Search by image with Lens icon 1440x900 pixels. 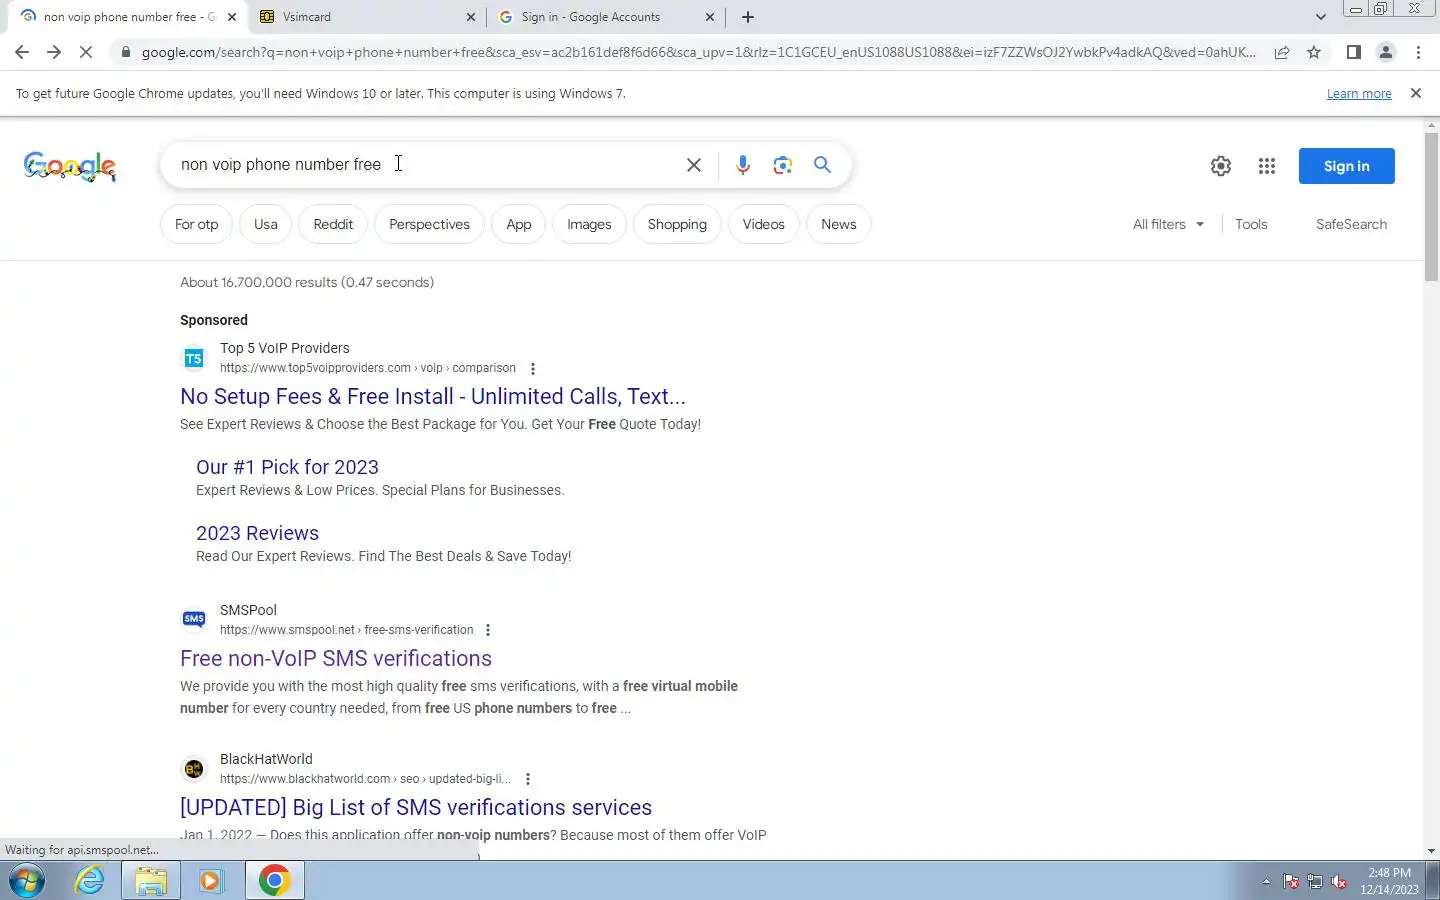tap(782, 165)
